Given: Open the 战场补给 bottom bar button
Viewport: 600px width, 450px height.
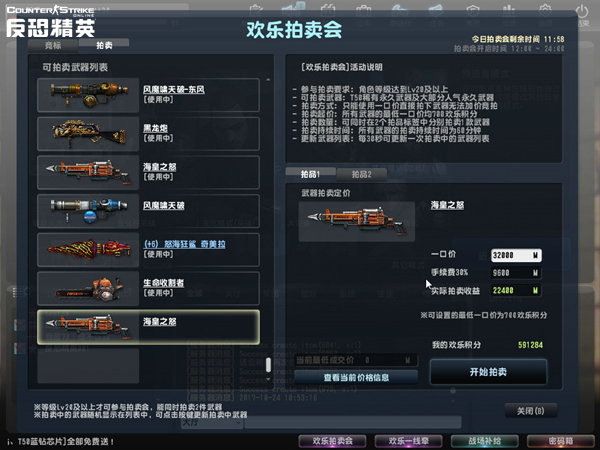Looking at the screenshot, I should click(x=484, y=441).
